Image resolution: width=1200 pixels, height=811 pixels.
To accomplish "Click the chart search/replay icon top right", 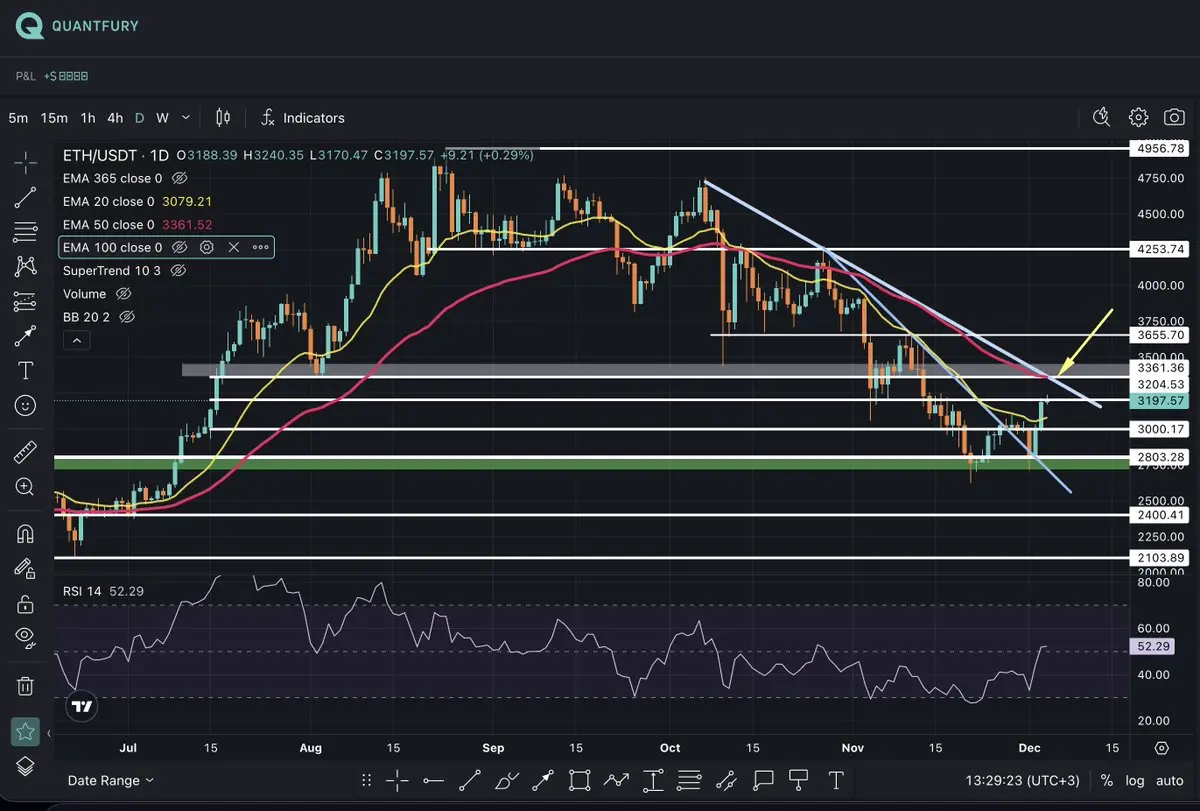I will coord(1102,118).
